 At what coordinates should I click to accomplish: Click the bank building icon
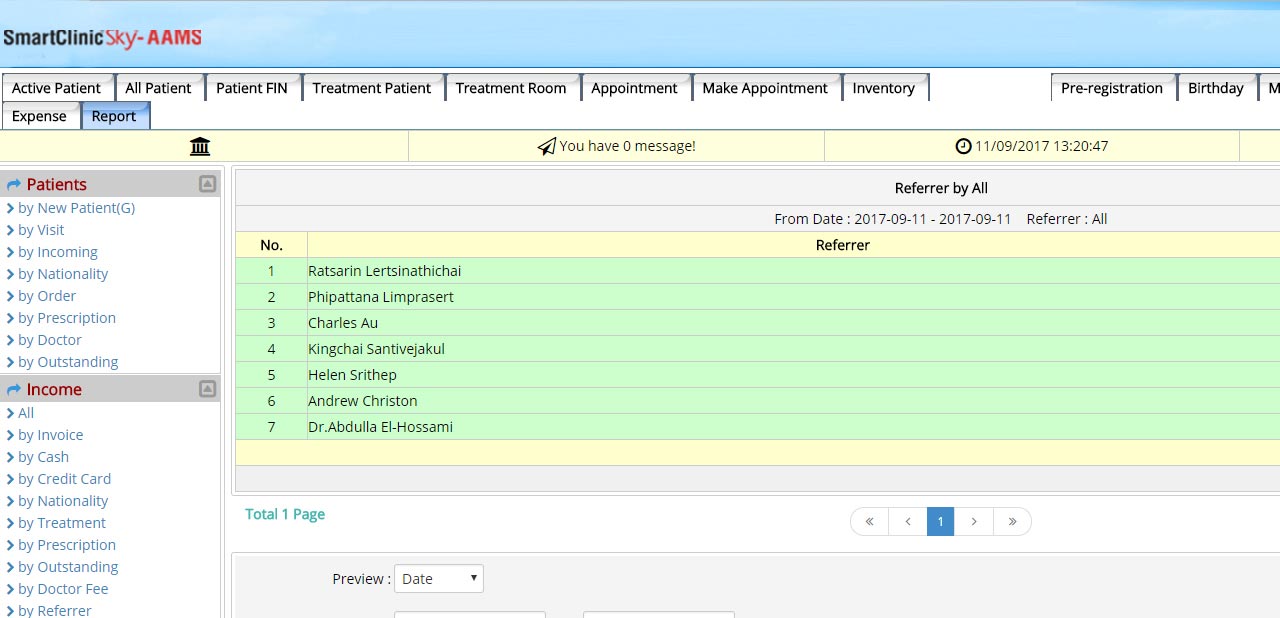200,147
